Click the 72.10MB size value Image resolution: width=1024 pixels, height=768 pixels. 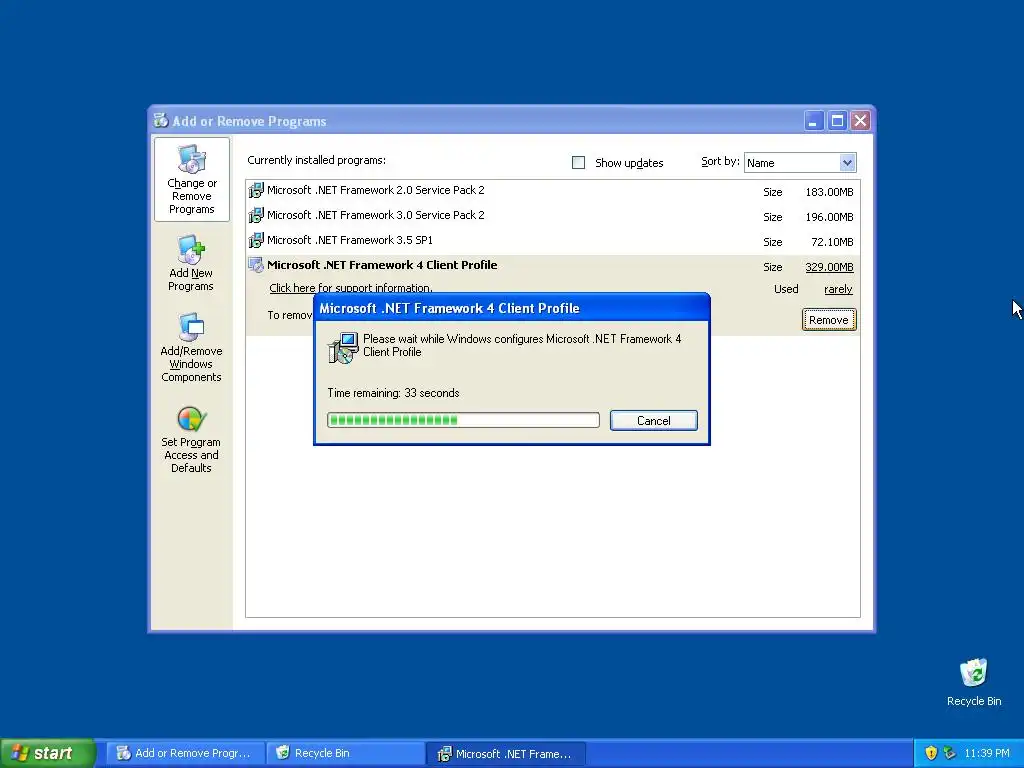[832, 242]
